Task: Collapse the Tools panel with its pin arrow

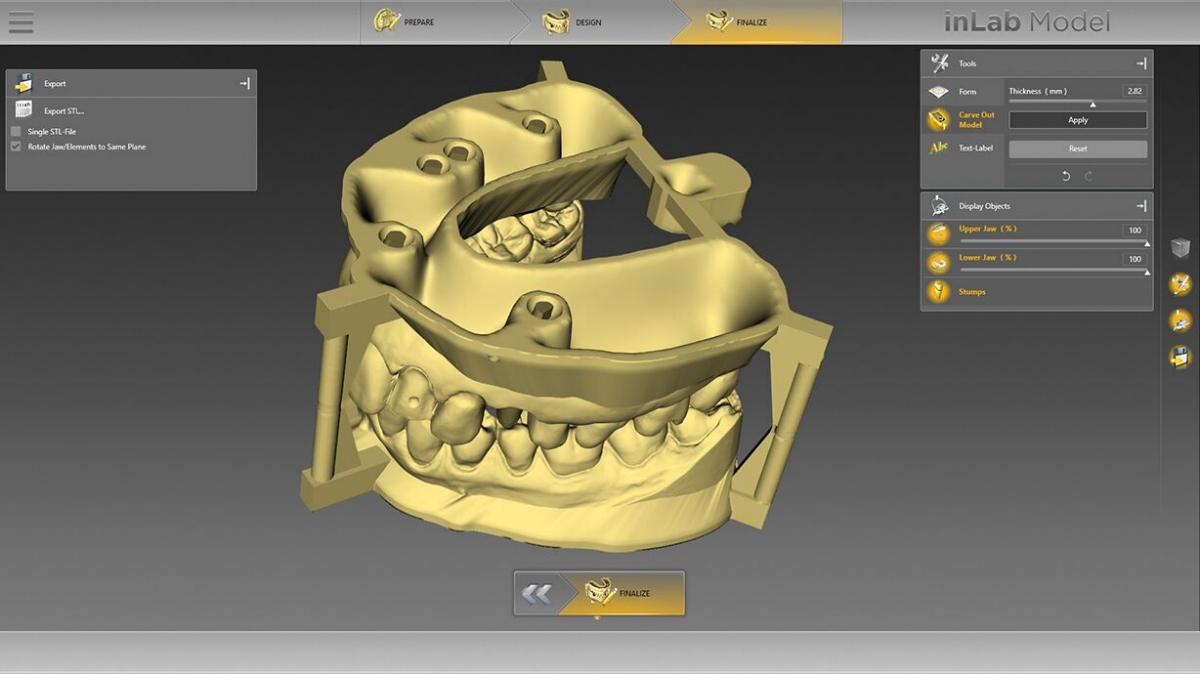Action: coord(1141,63)
